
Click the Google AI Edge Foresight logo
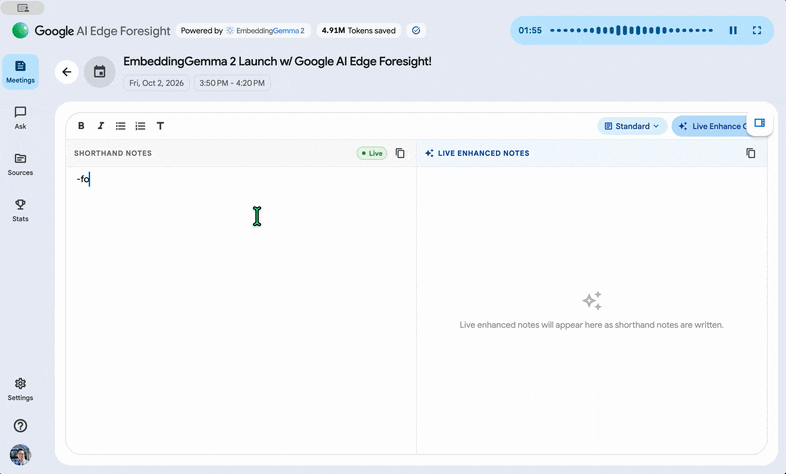[x=91, y=31]
